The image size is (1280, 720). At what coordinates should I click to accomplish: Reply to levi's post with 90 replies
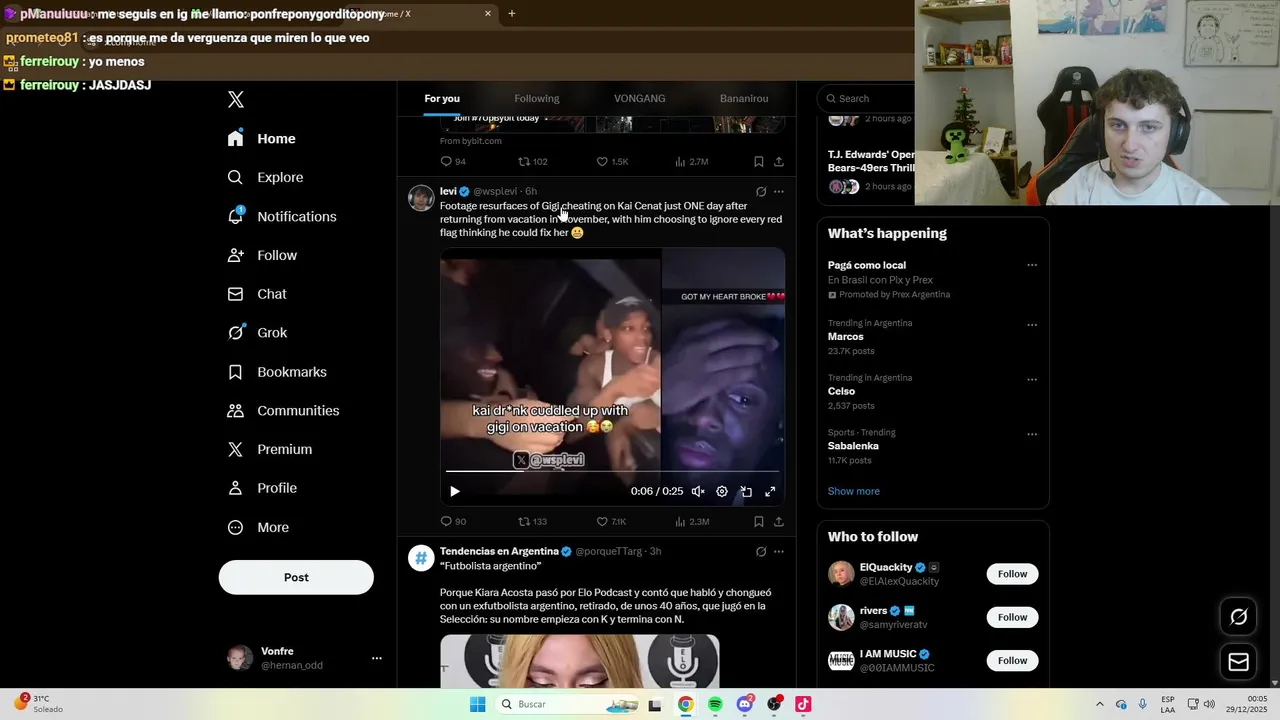pos(447,521)
